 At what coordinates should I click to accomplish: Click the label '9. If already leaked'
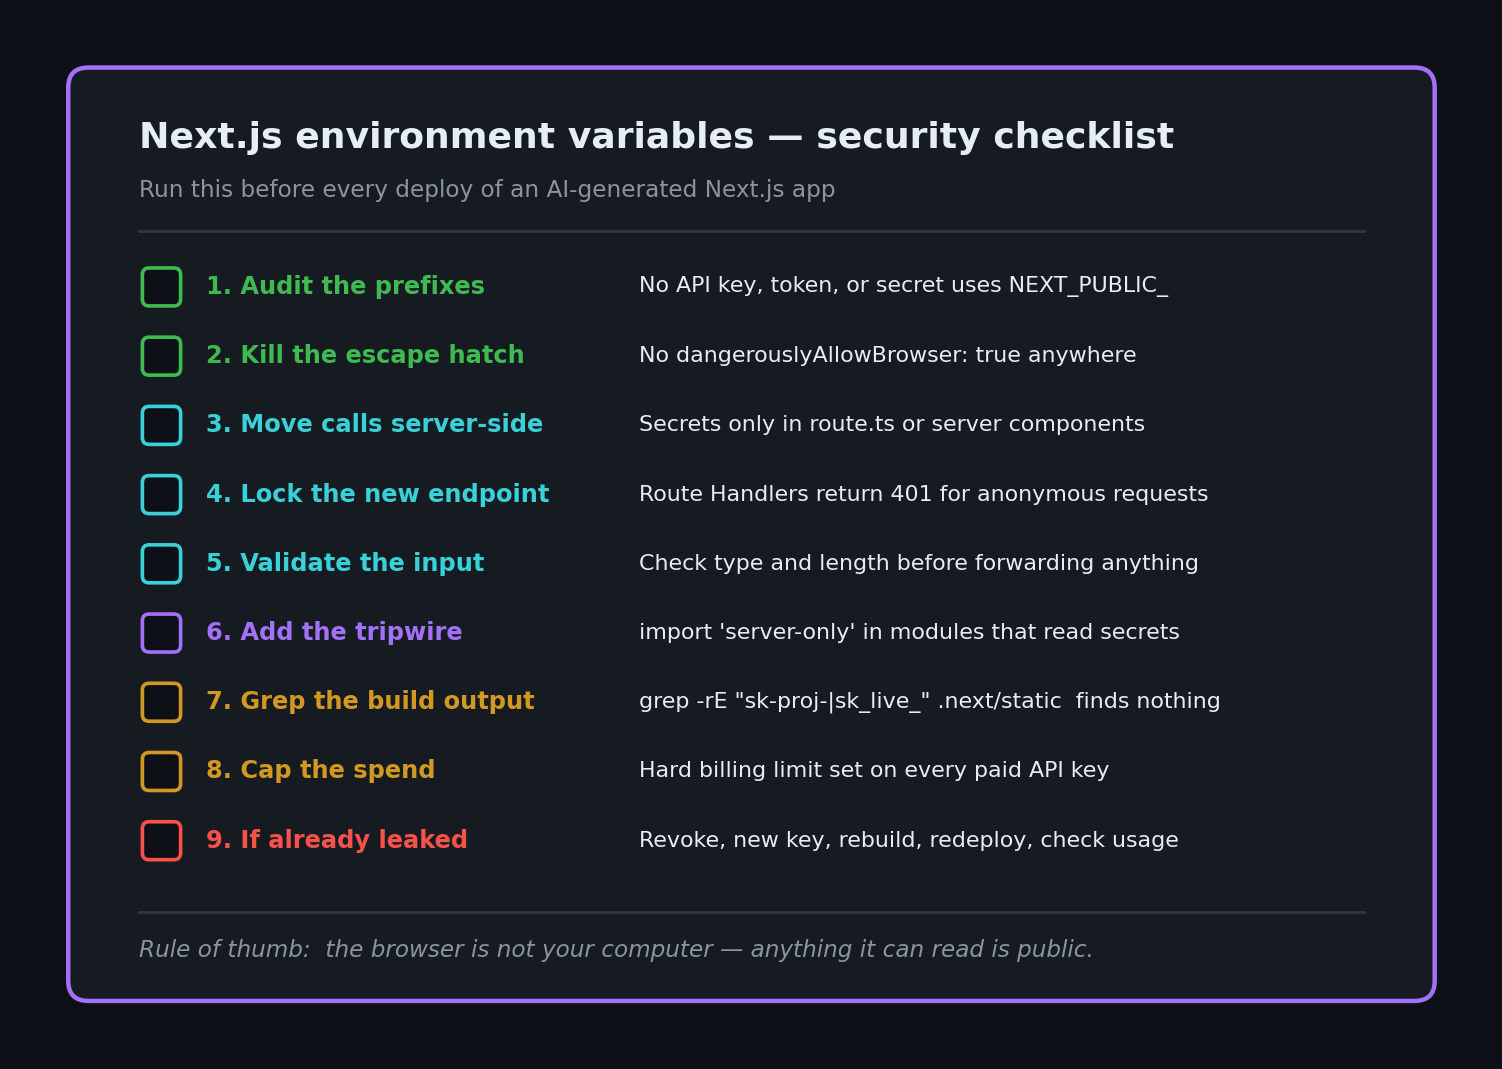point(337,841)
